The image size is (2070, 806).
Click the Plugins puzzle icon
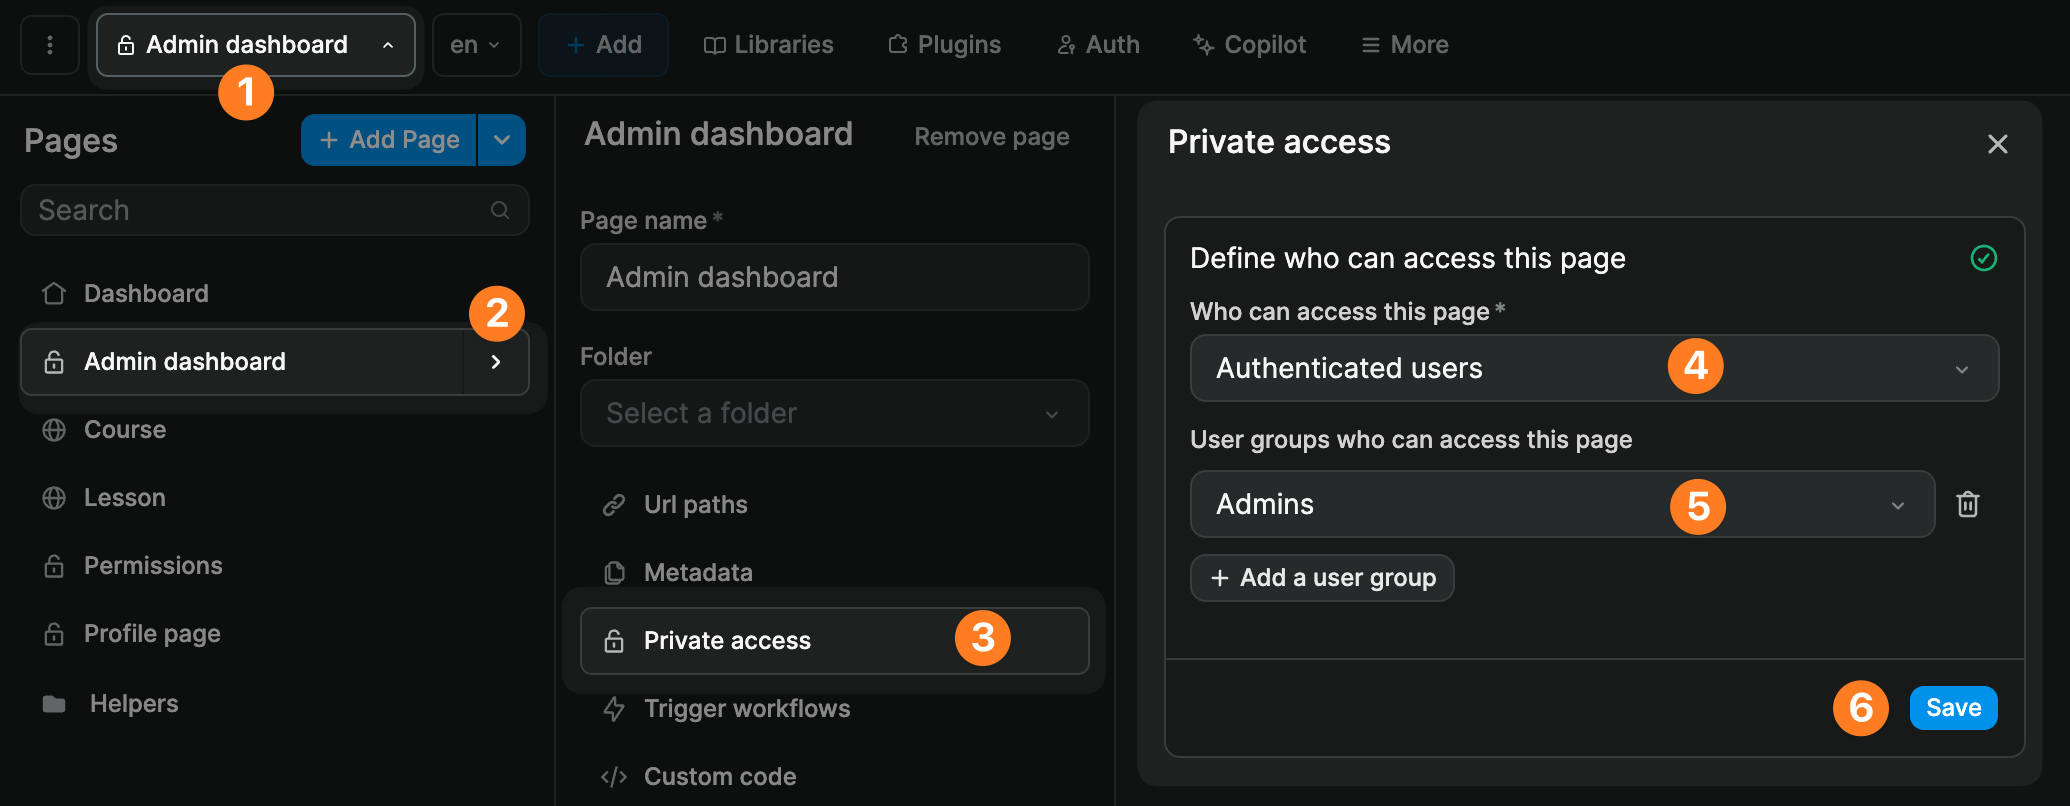pos(898,45)
